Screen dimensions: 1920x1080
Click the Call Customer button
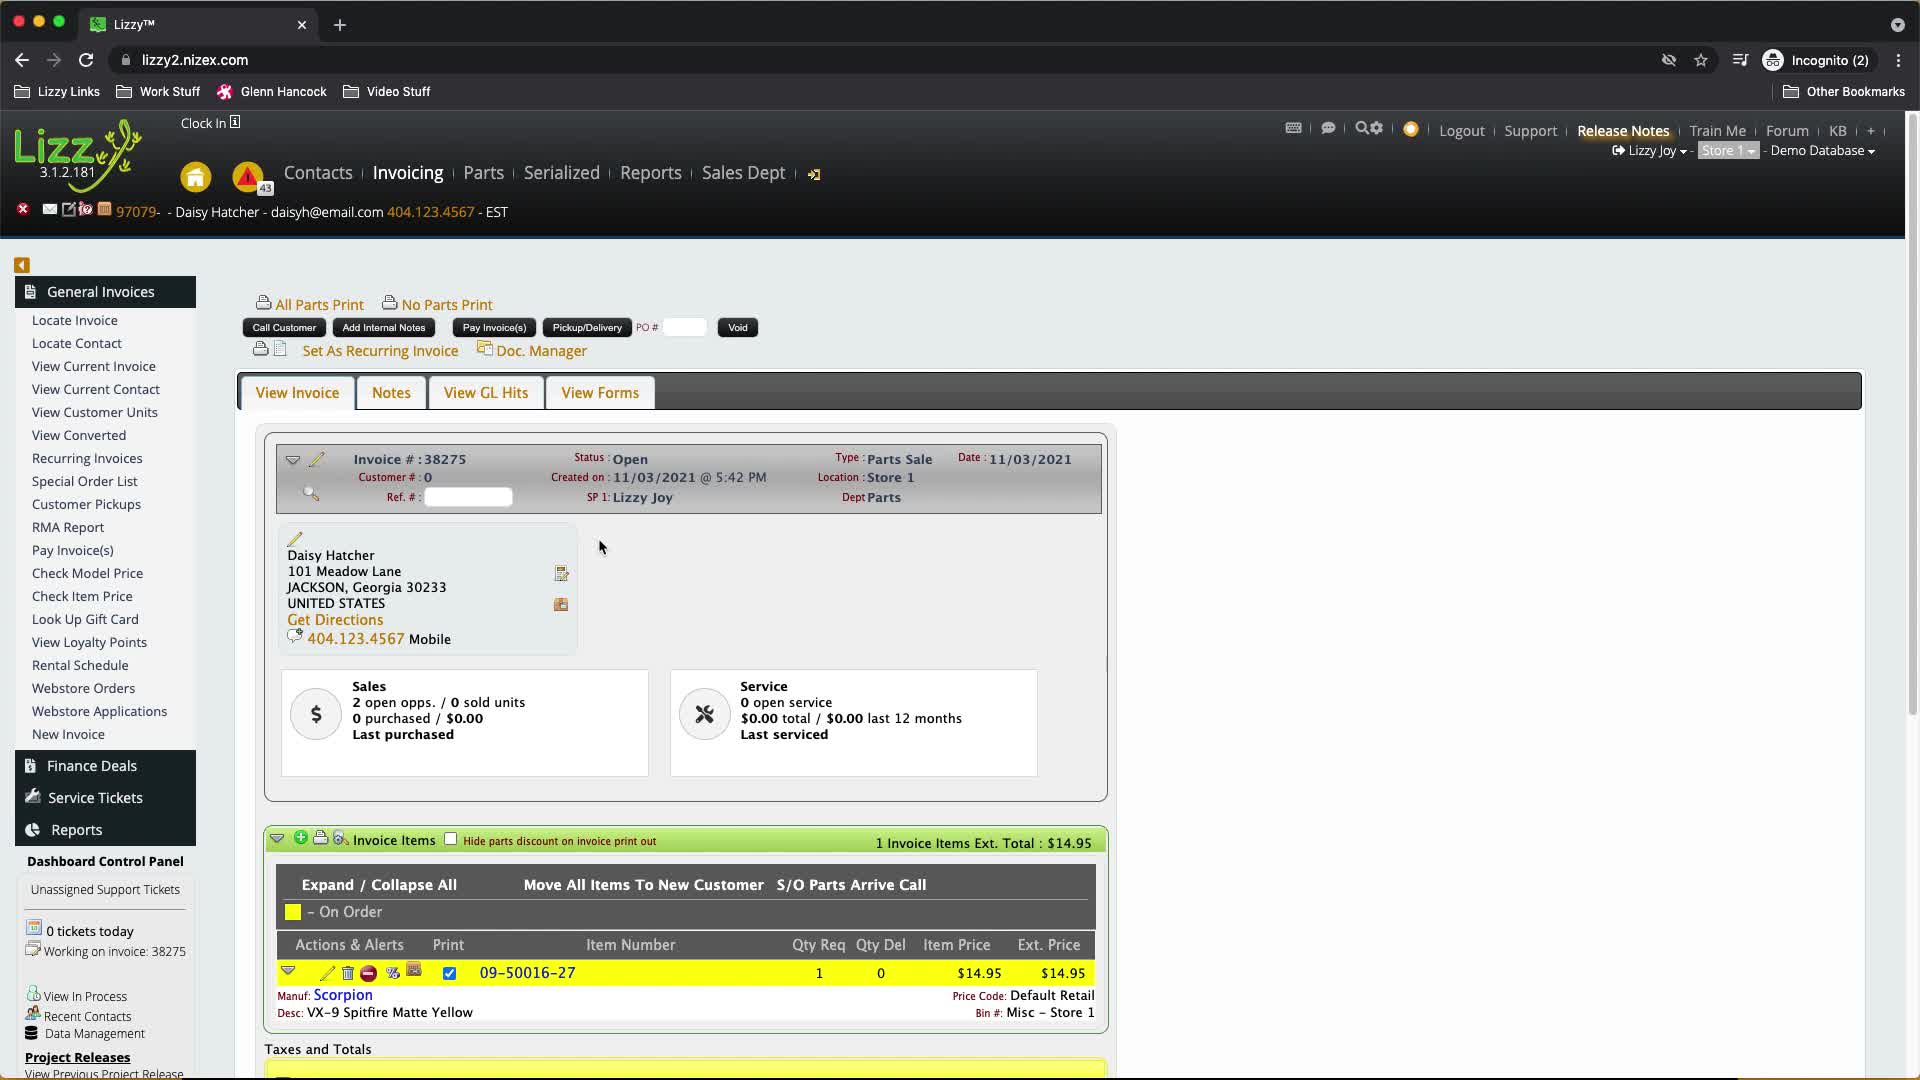(283, 327)
